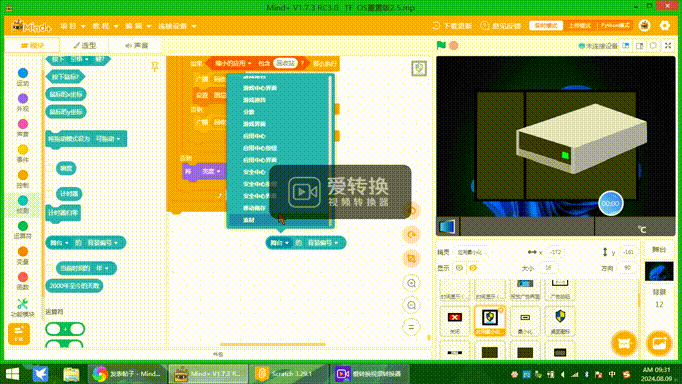Tick checkbox next to 计时器 block
The image size is (682, 384).
pos(50,194)
